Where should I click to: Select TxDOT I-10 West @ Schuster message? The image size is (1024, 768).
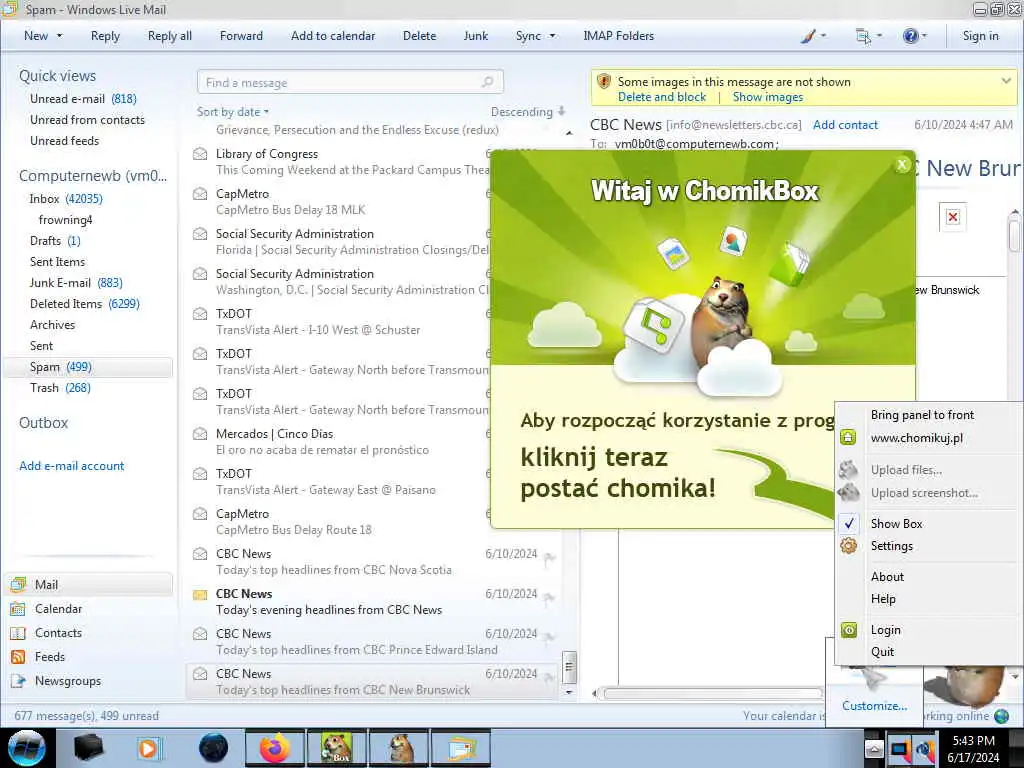340,322
